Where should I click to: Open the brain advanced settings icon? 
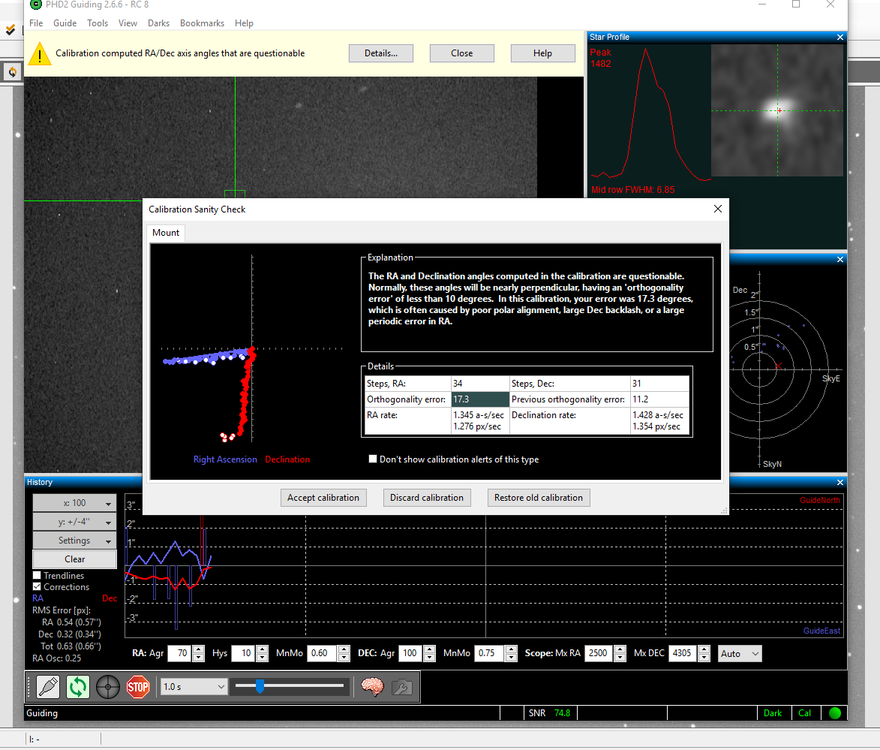pyautogui.click(x=372, y=687)
